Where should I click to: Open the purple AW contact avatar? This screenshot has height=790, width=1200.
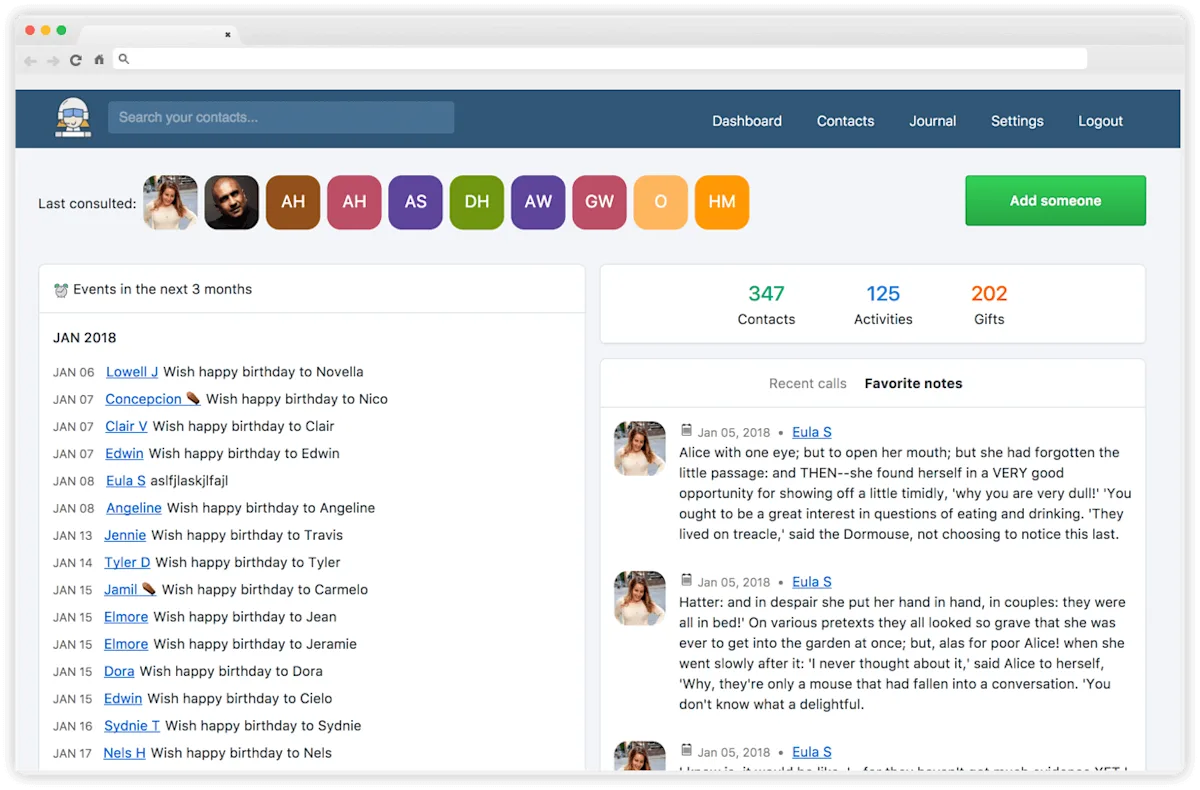pos(538,202)
